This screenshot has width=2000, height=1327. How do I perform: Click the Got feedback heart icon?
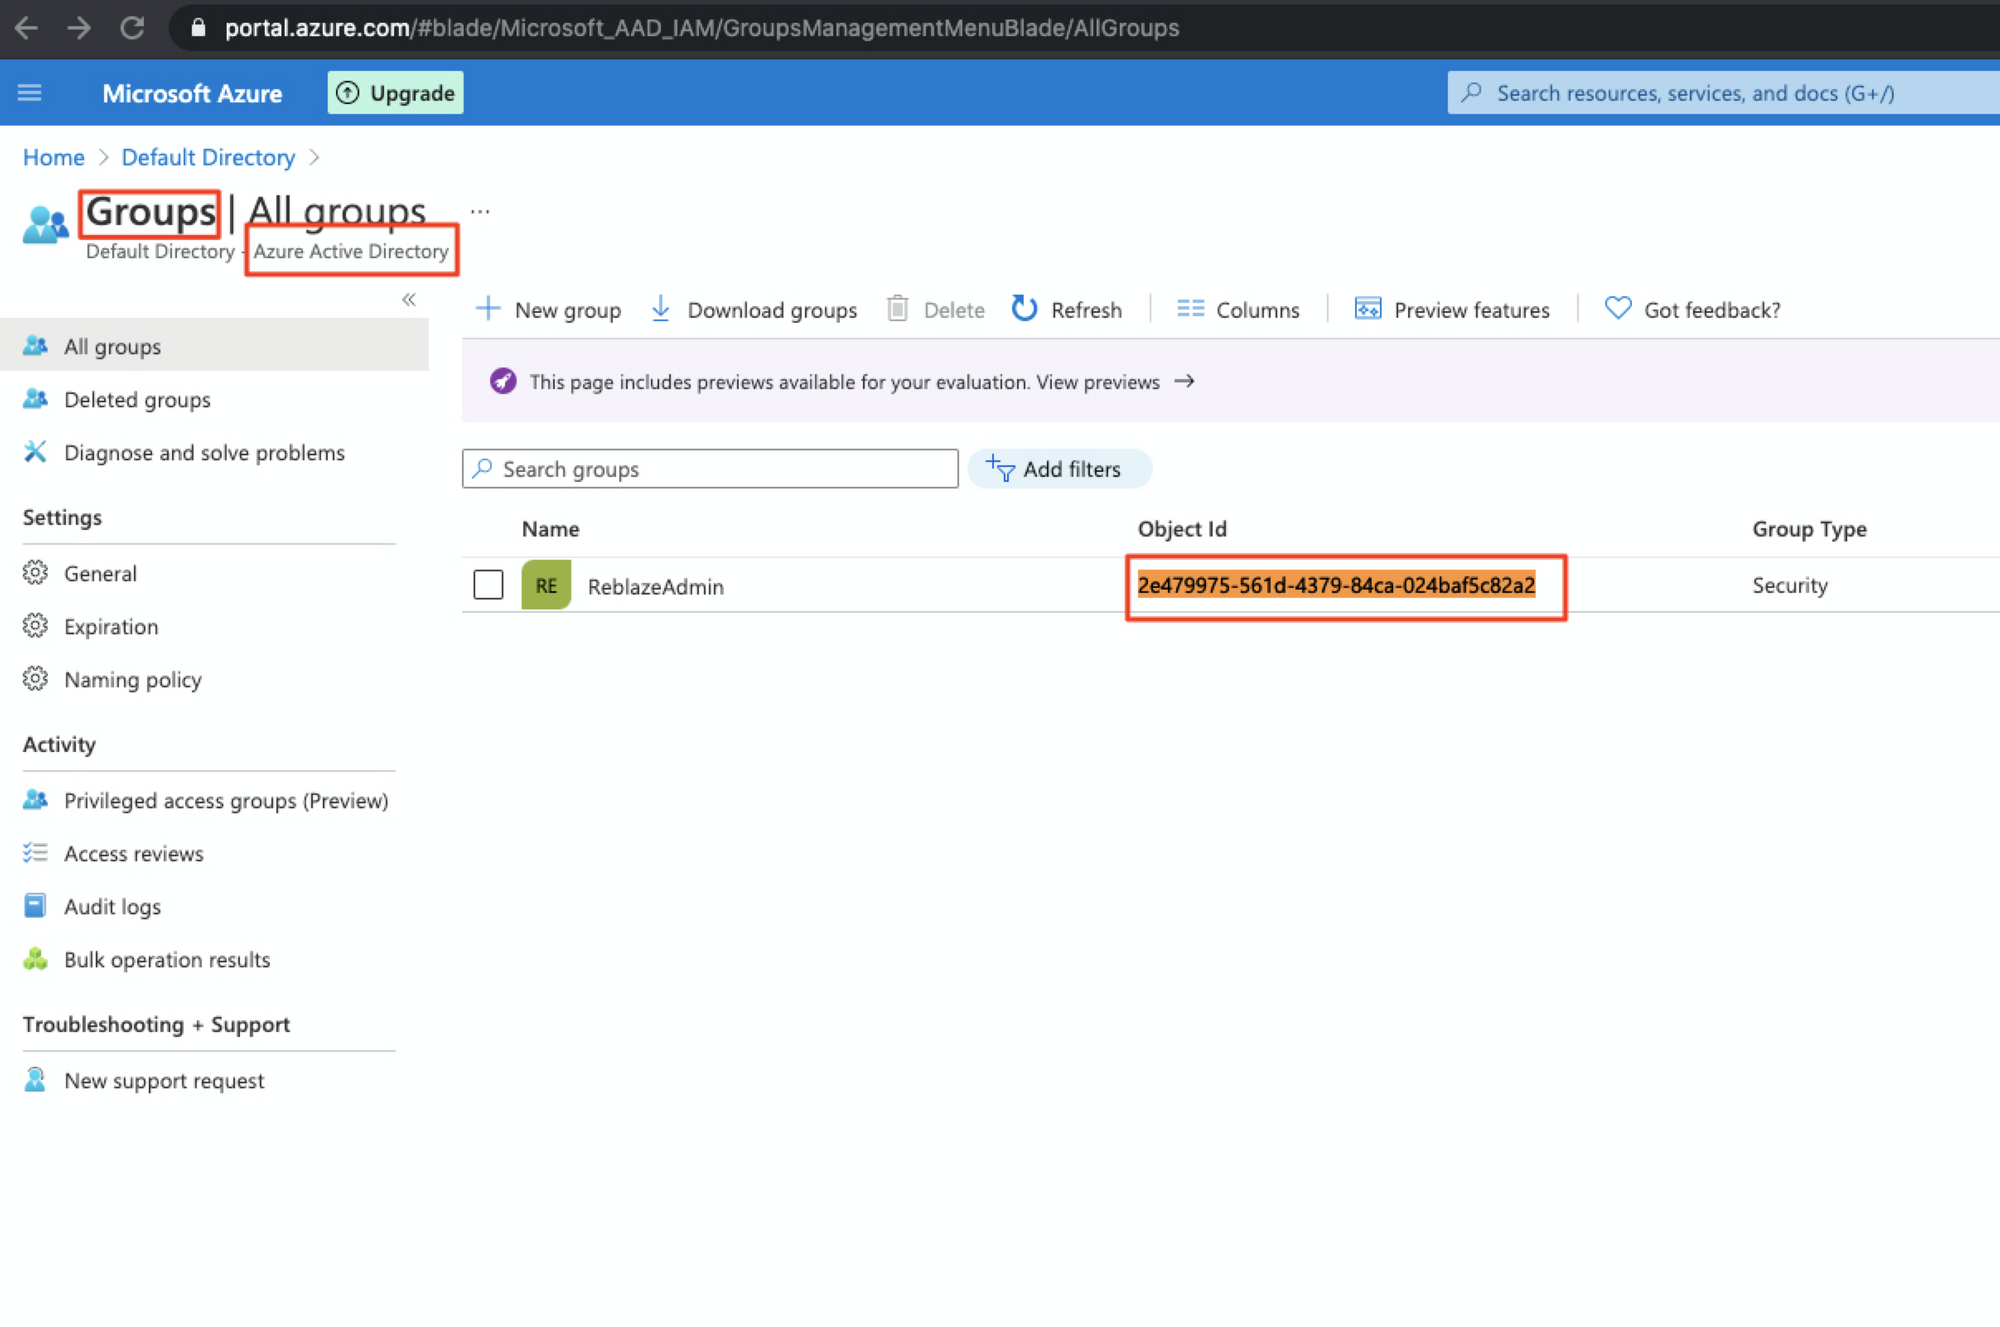(1617, 309)
